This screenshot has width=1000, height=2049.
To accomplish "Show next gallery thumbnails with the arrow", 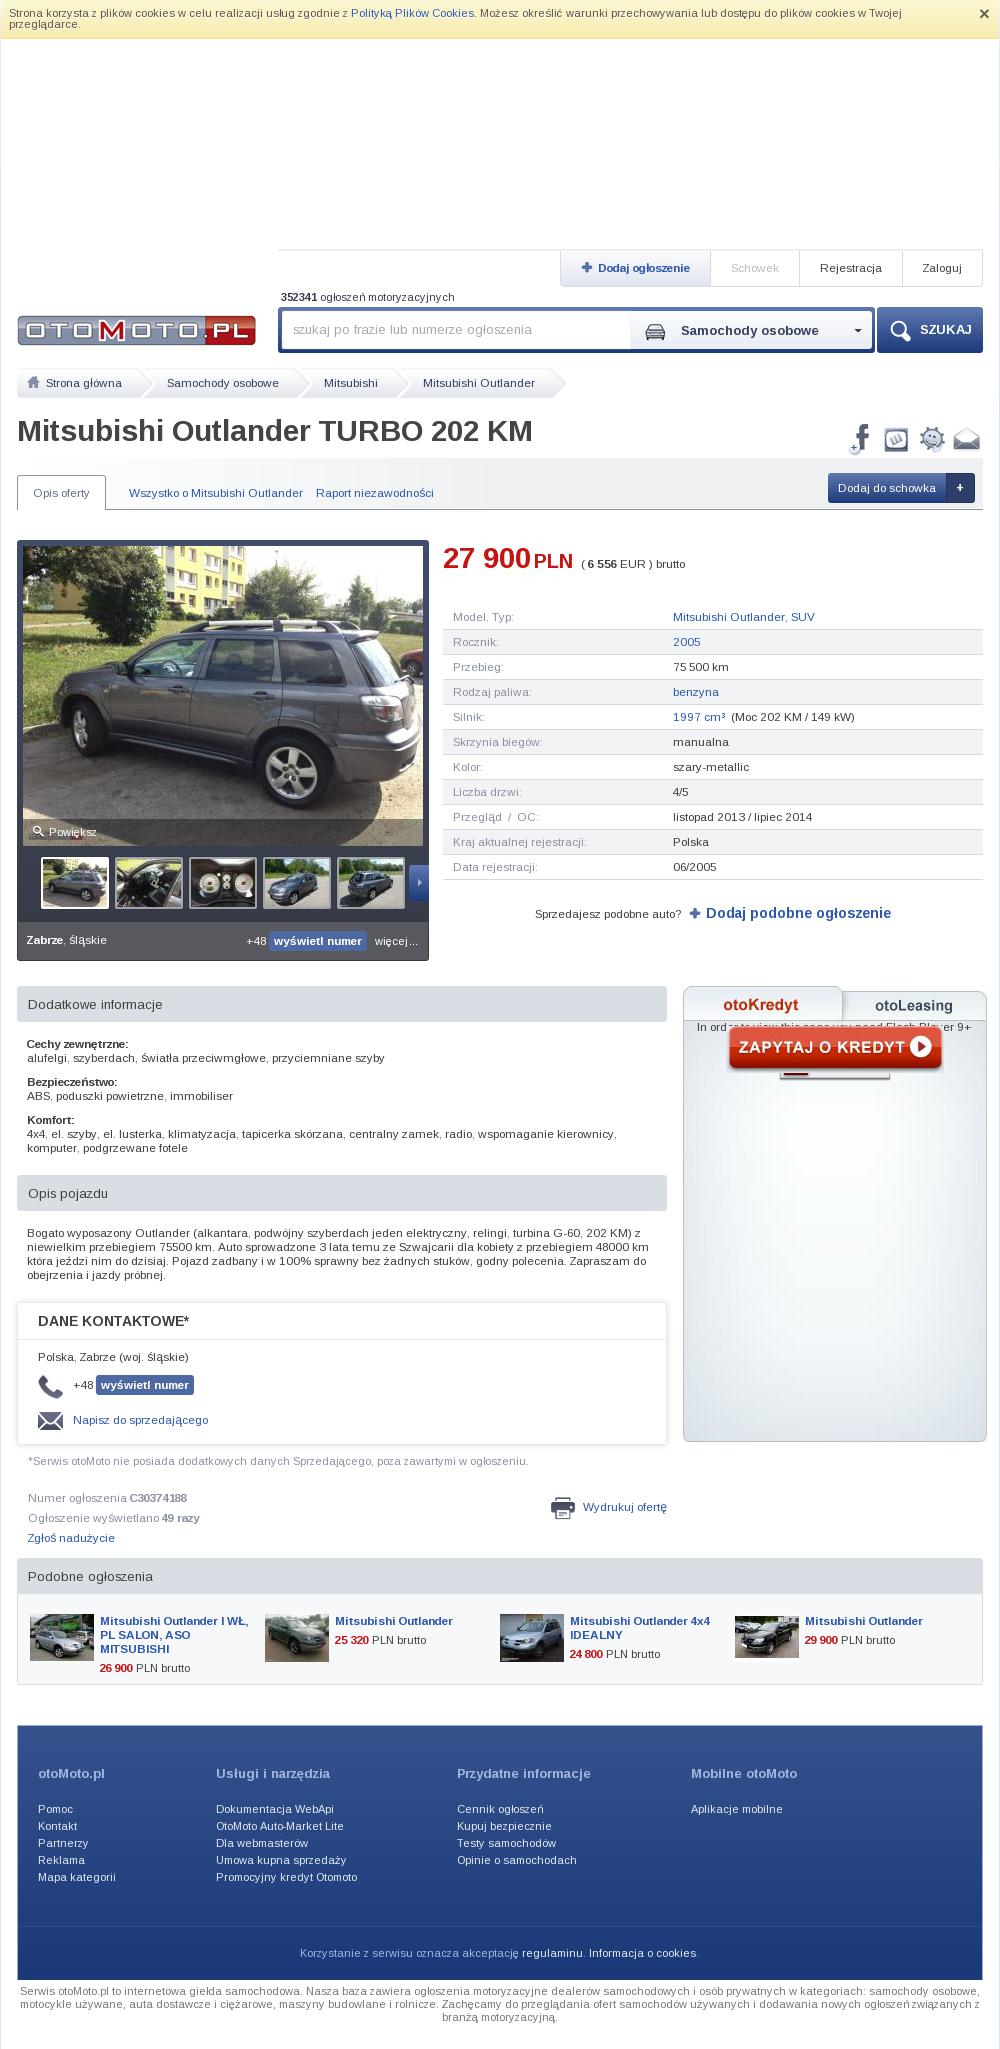I will pos(419,883).
